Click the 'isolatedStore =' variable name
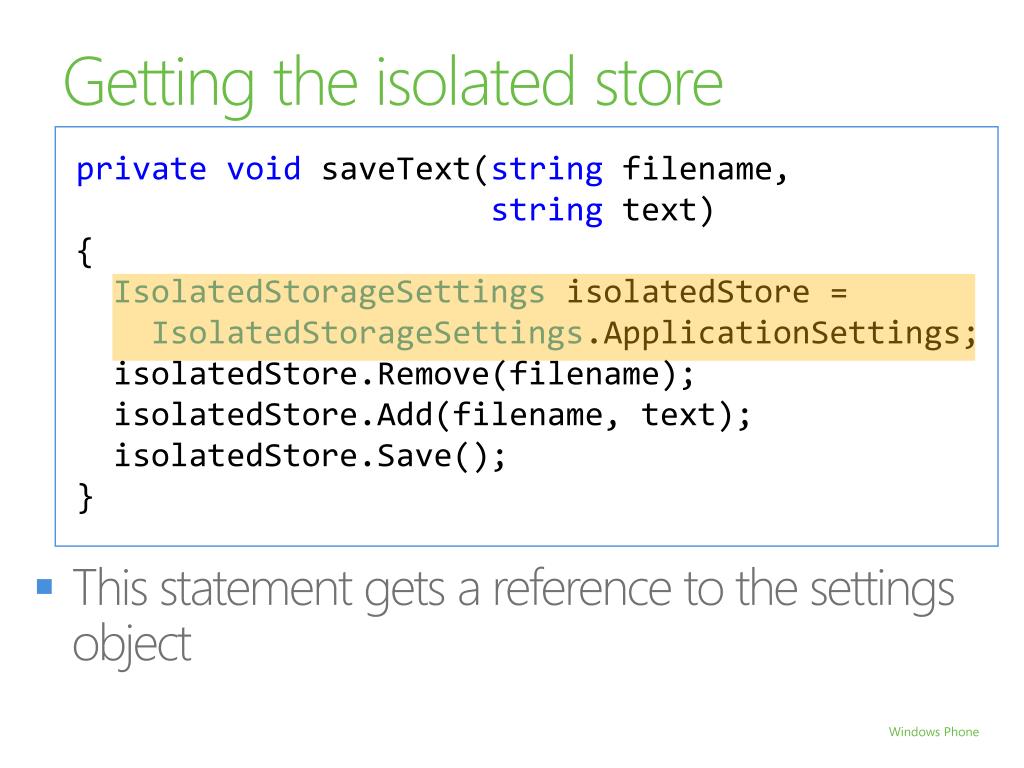Screen dimensions: 1024x768 [706, 292]
